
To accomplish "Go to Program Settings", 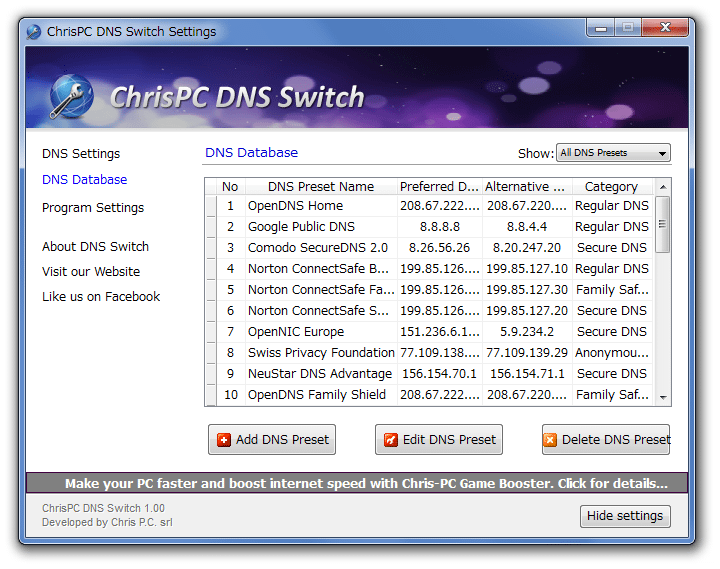I will coord(93,208).
